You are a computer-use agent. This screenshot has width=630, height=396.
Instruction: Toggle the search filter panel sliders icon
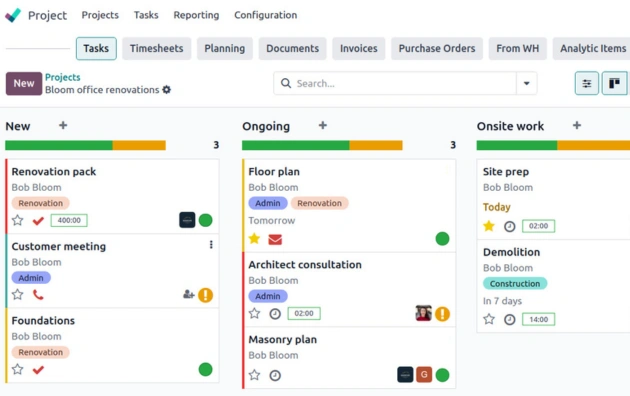587,83
